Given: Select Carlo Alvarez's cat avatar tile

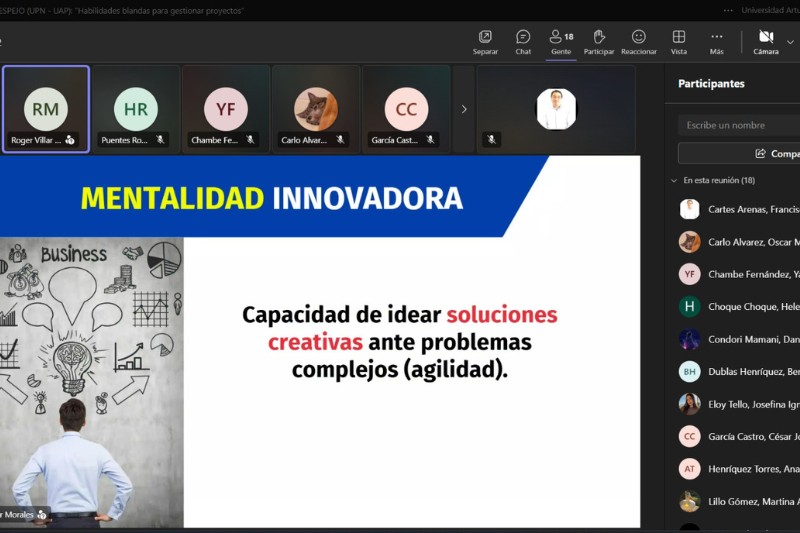Looking at the screenshot, I should click(315, 109).
